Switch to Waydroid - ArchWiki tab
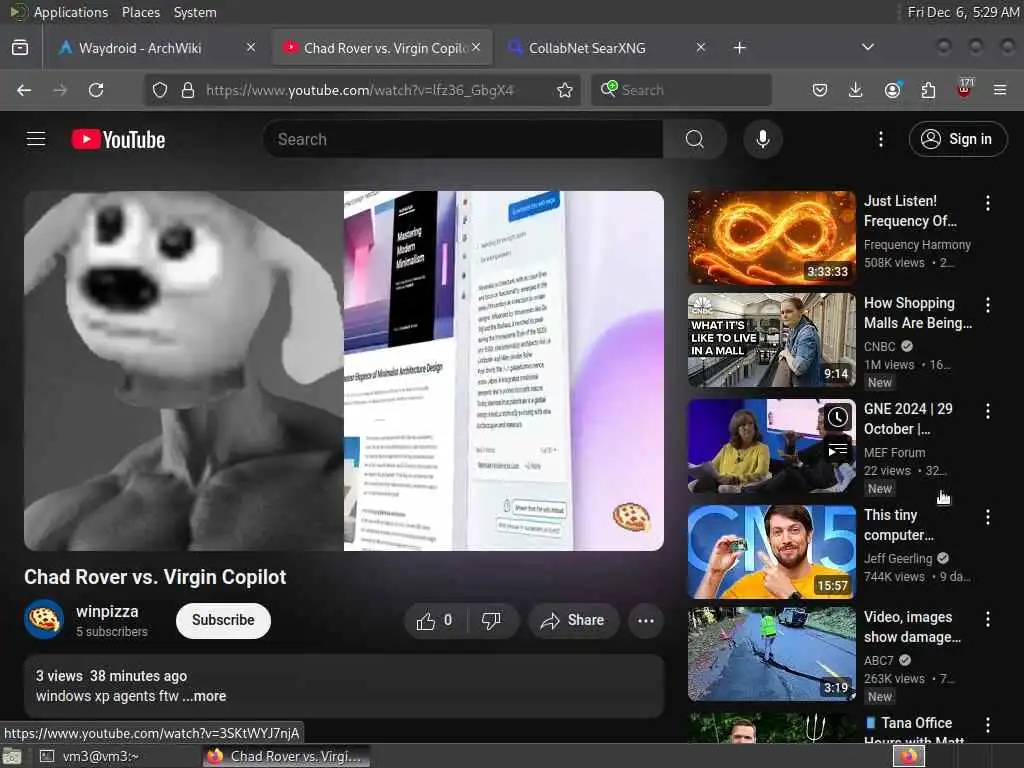Viewport: 1024px width, 768px height. (148, 48)
